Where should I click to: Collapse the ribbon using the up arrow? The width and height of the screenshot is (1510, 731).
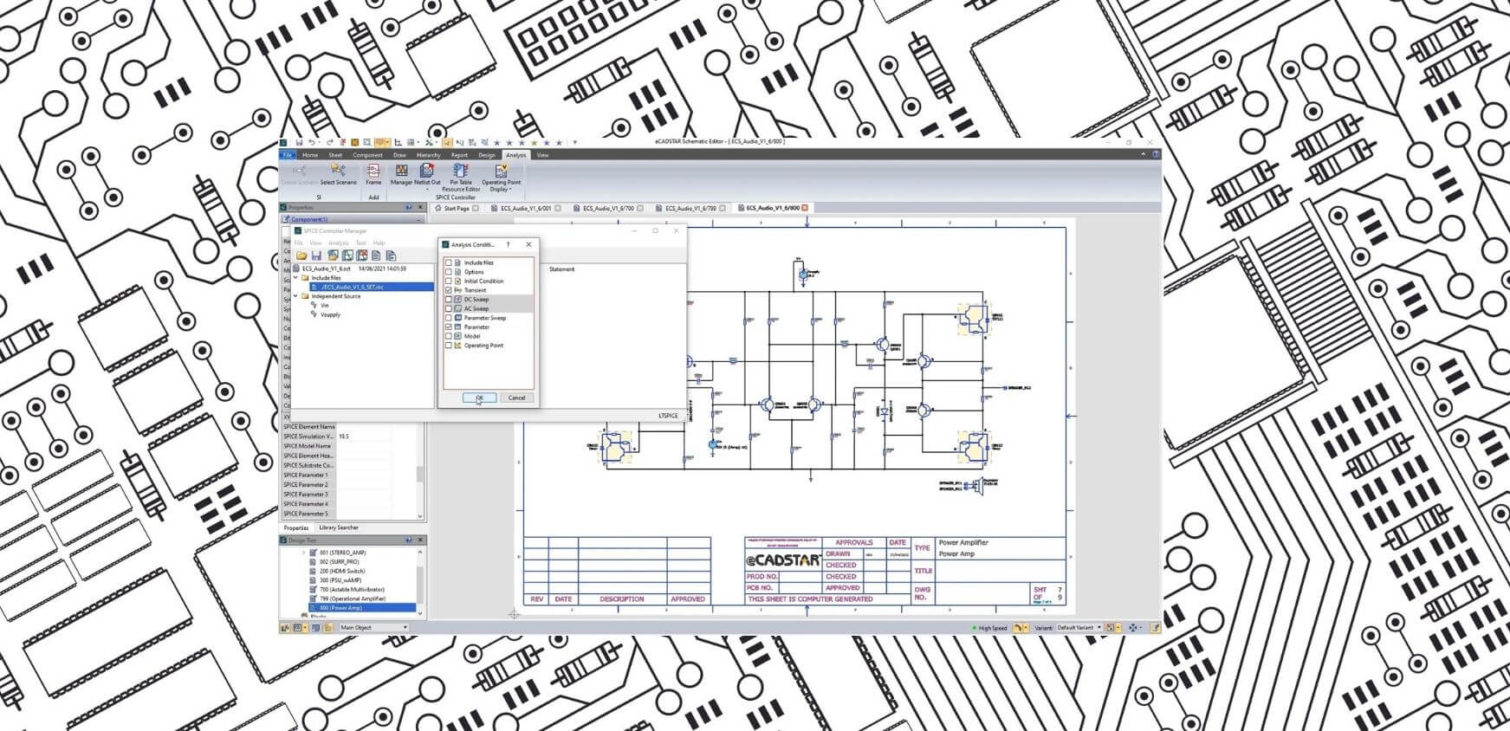click(1144, 155)
